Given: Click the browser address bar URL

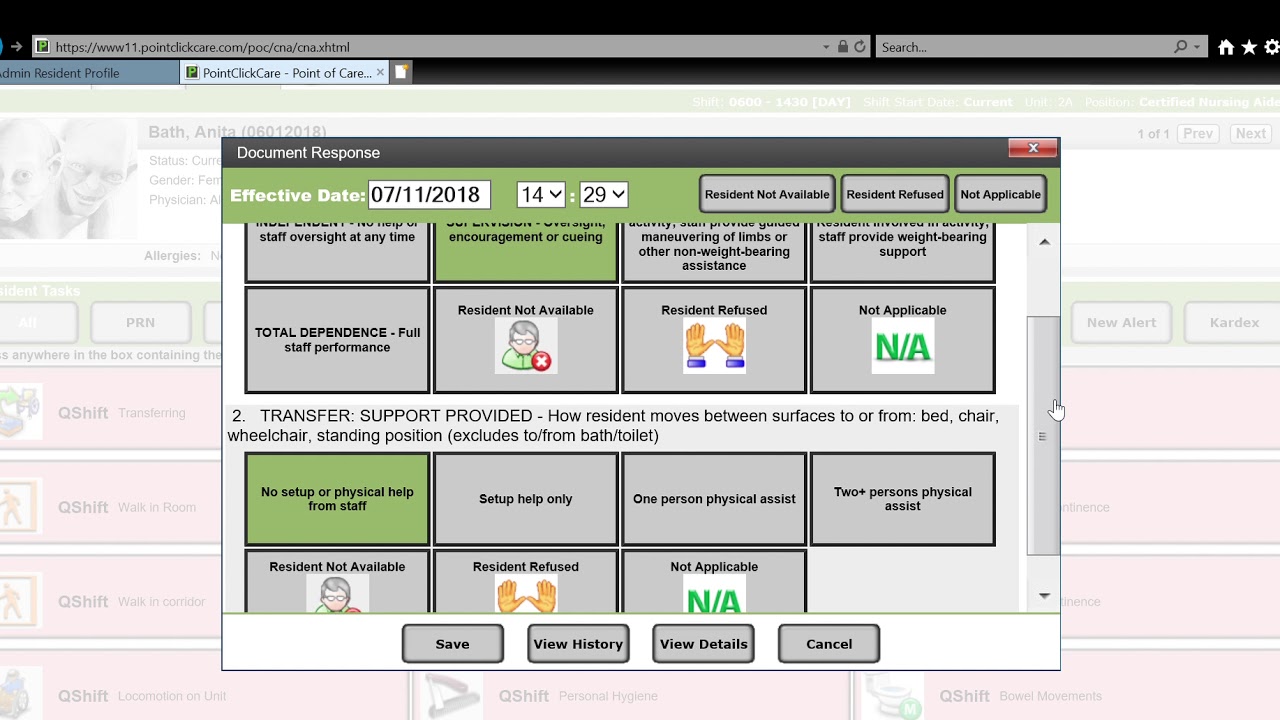Looking at the screenshot, I should 203,47.
